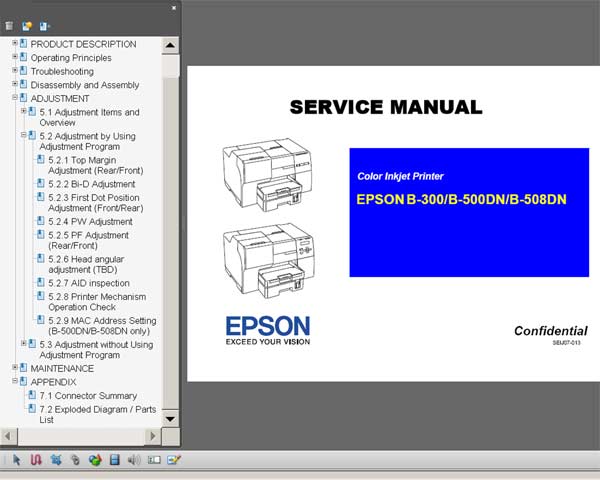Expand Operating Principles bookmark
The image size is (600, 480).
point(15,57)
